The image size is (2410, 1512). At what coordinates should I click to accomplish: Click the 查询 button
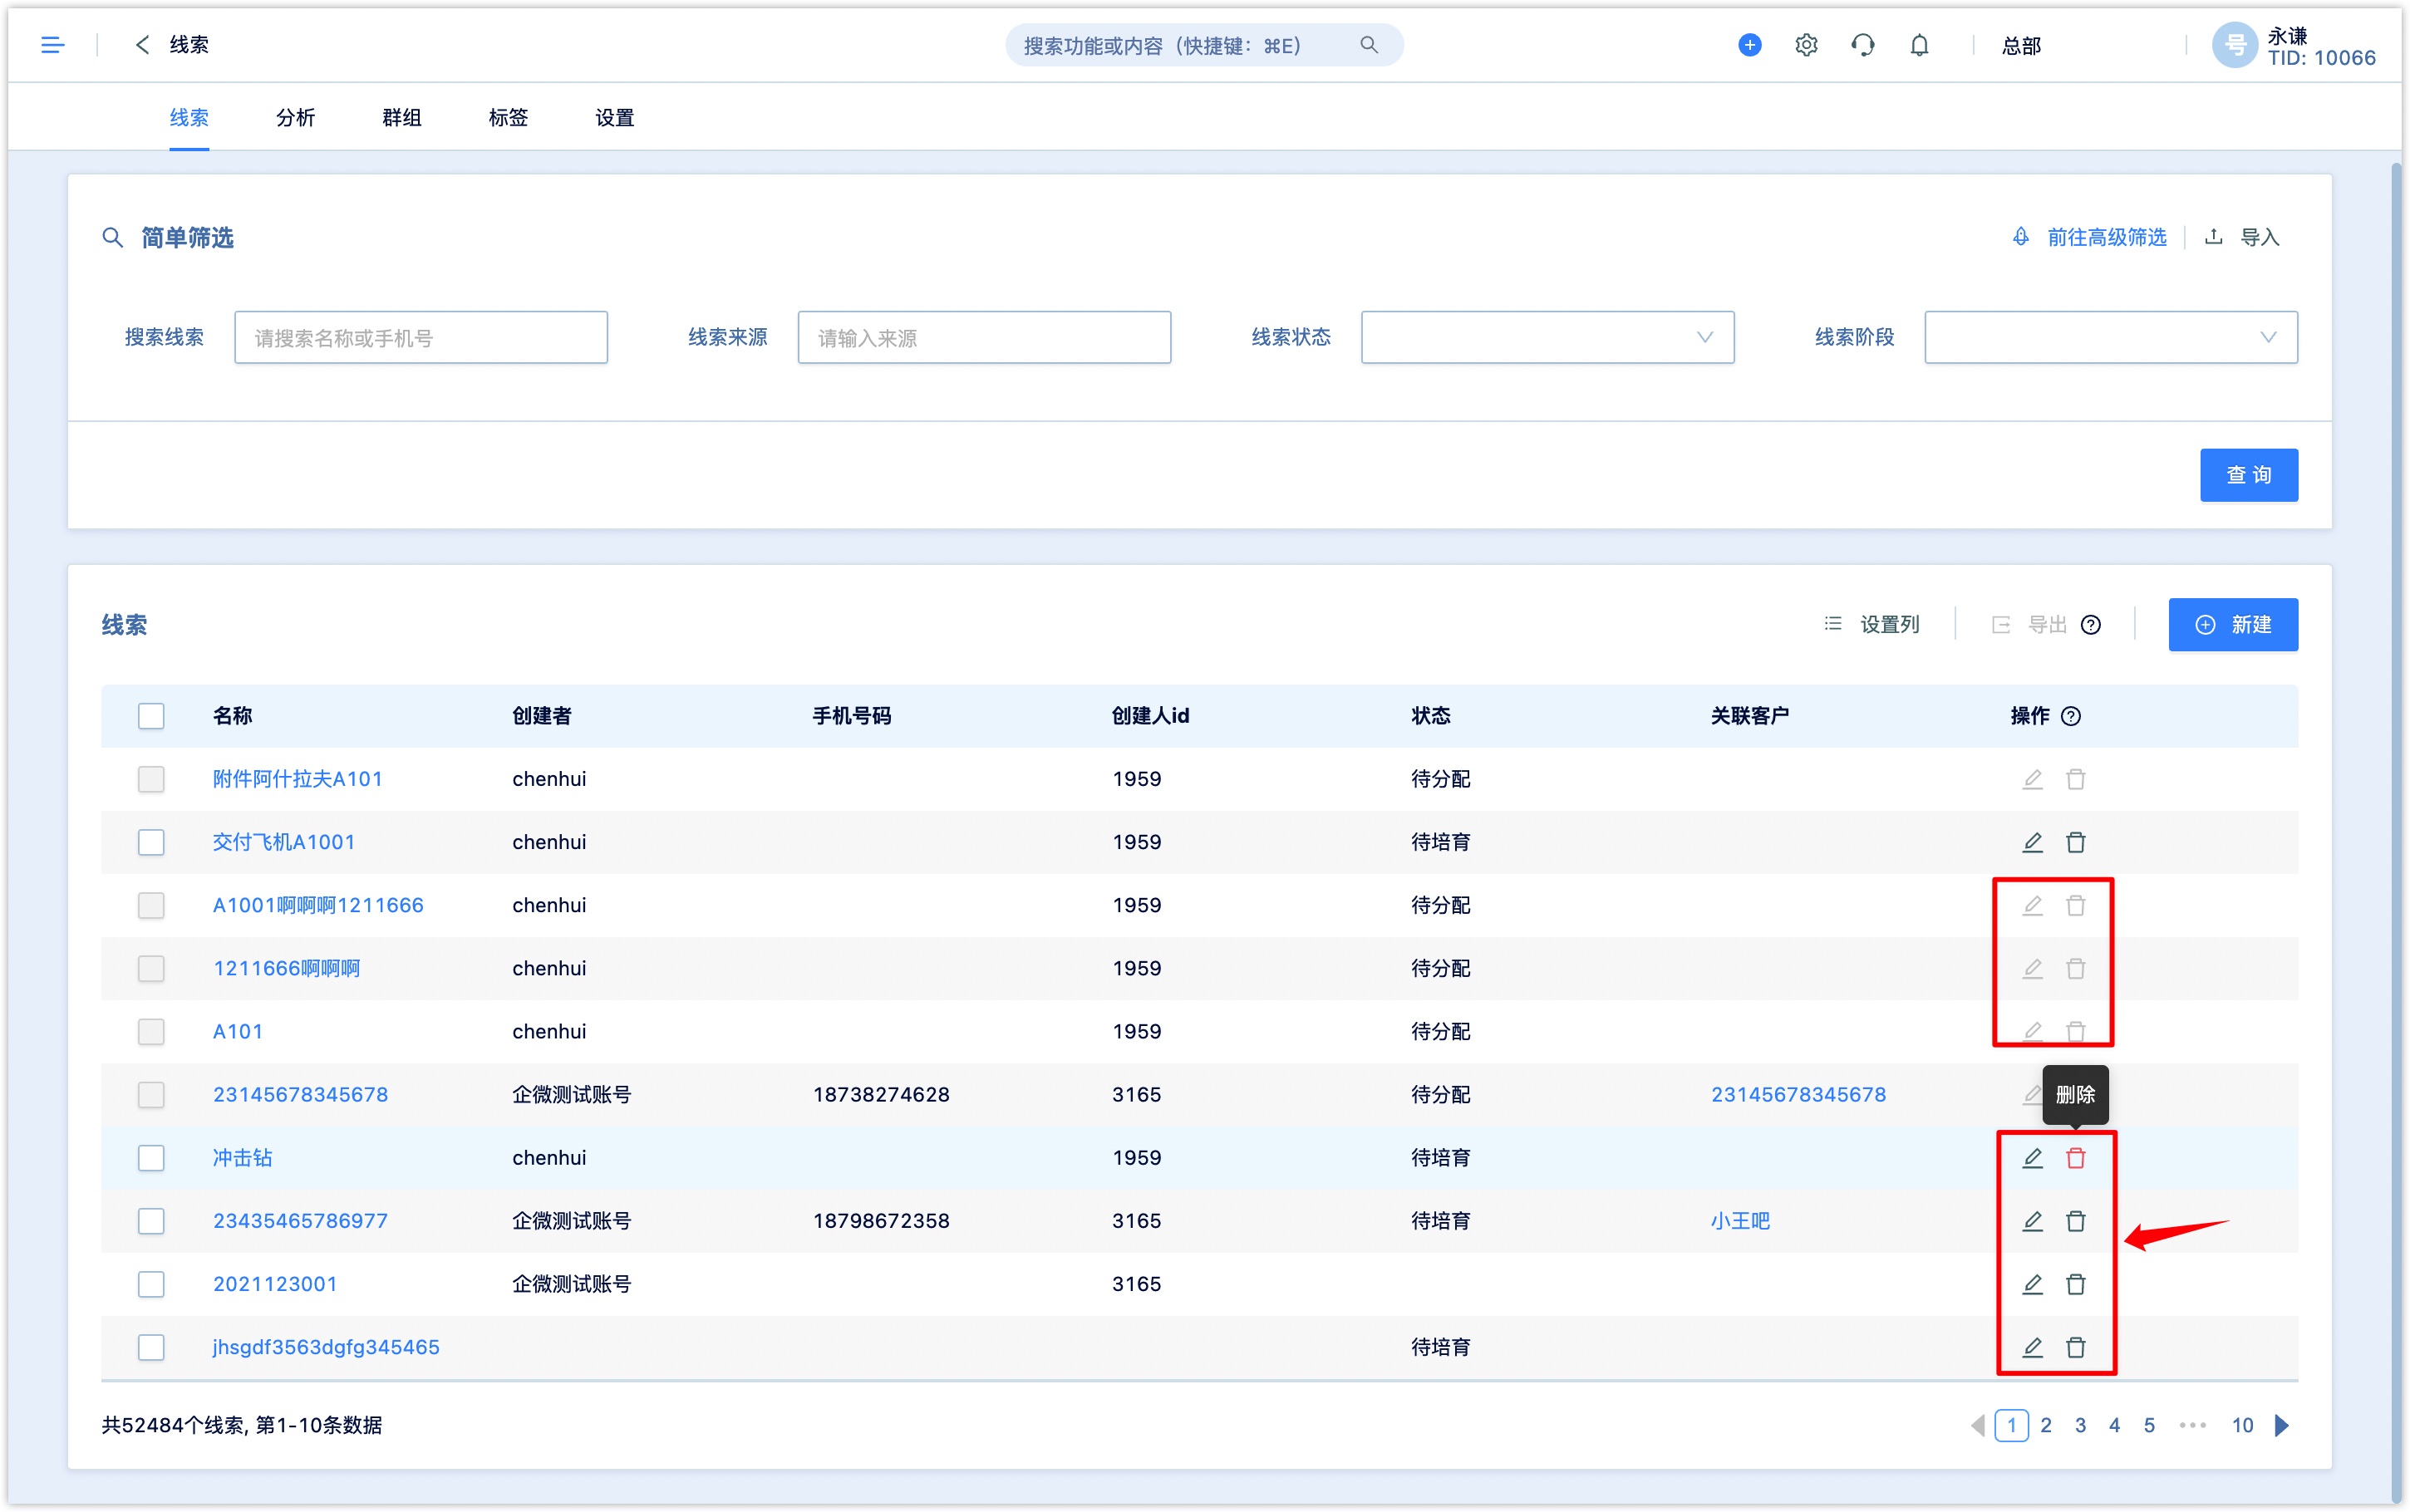point(2249,475)
